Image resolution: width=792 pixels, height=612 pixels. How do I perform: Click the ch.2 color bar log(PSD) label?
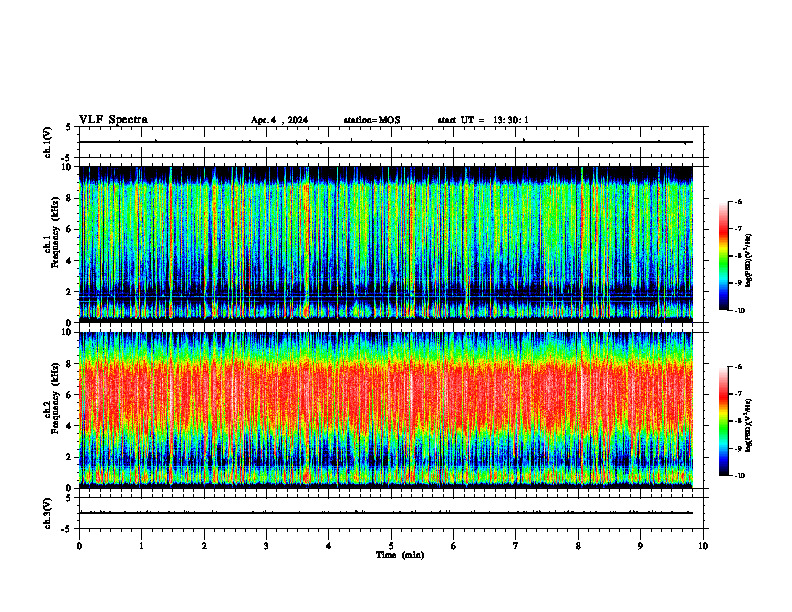point(749,425)
